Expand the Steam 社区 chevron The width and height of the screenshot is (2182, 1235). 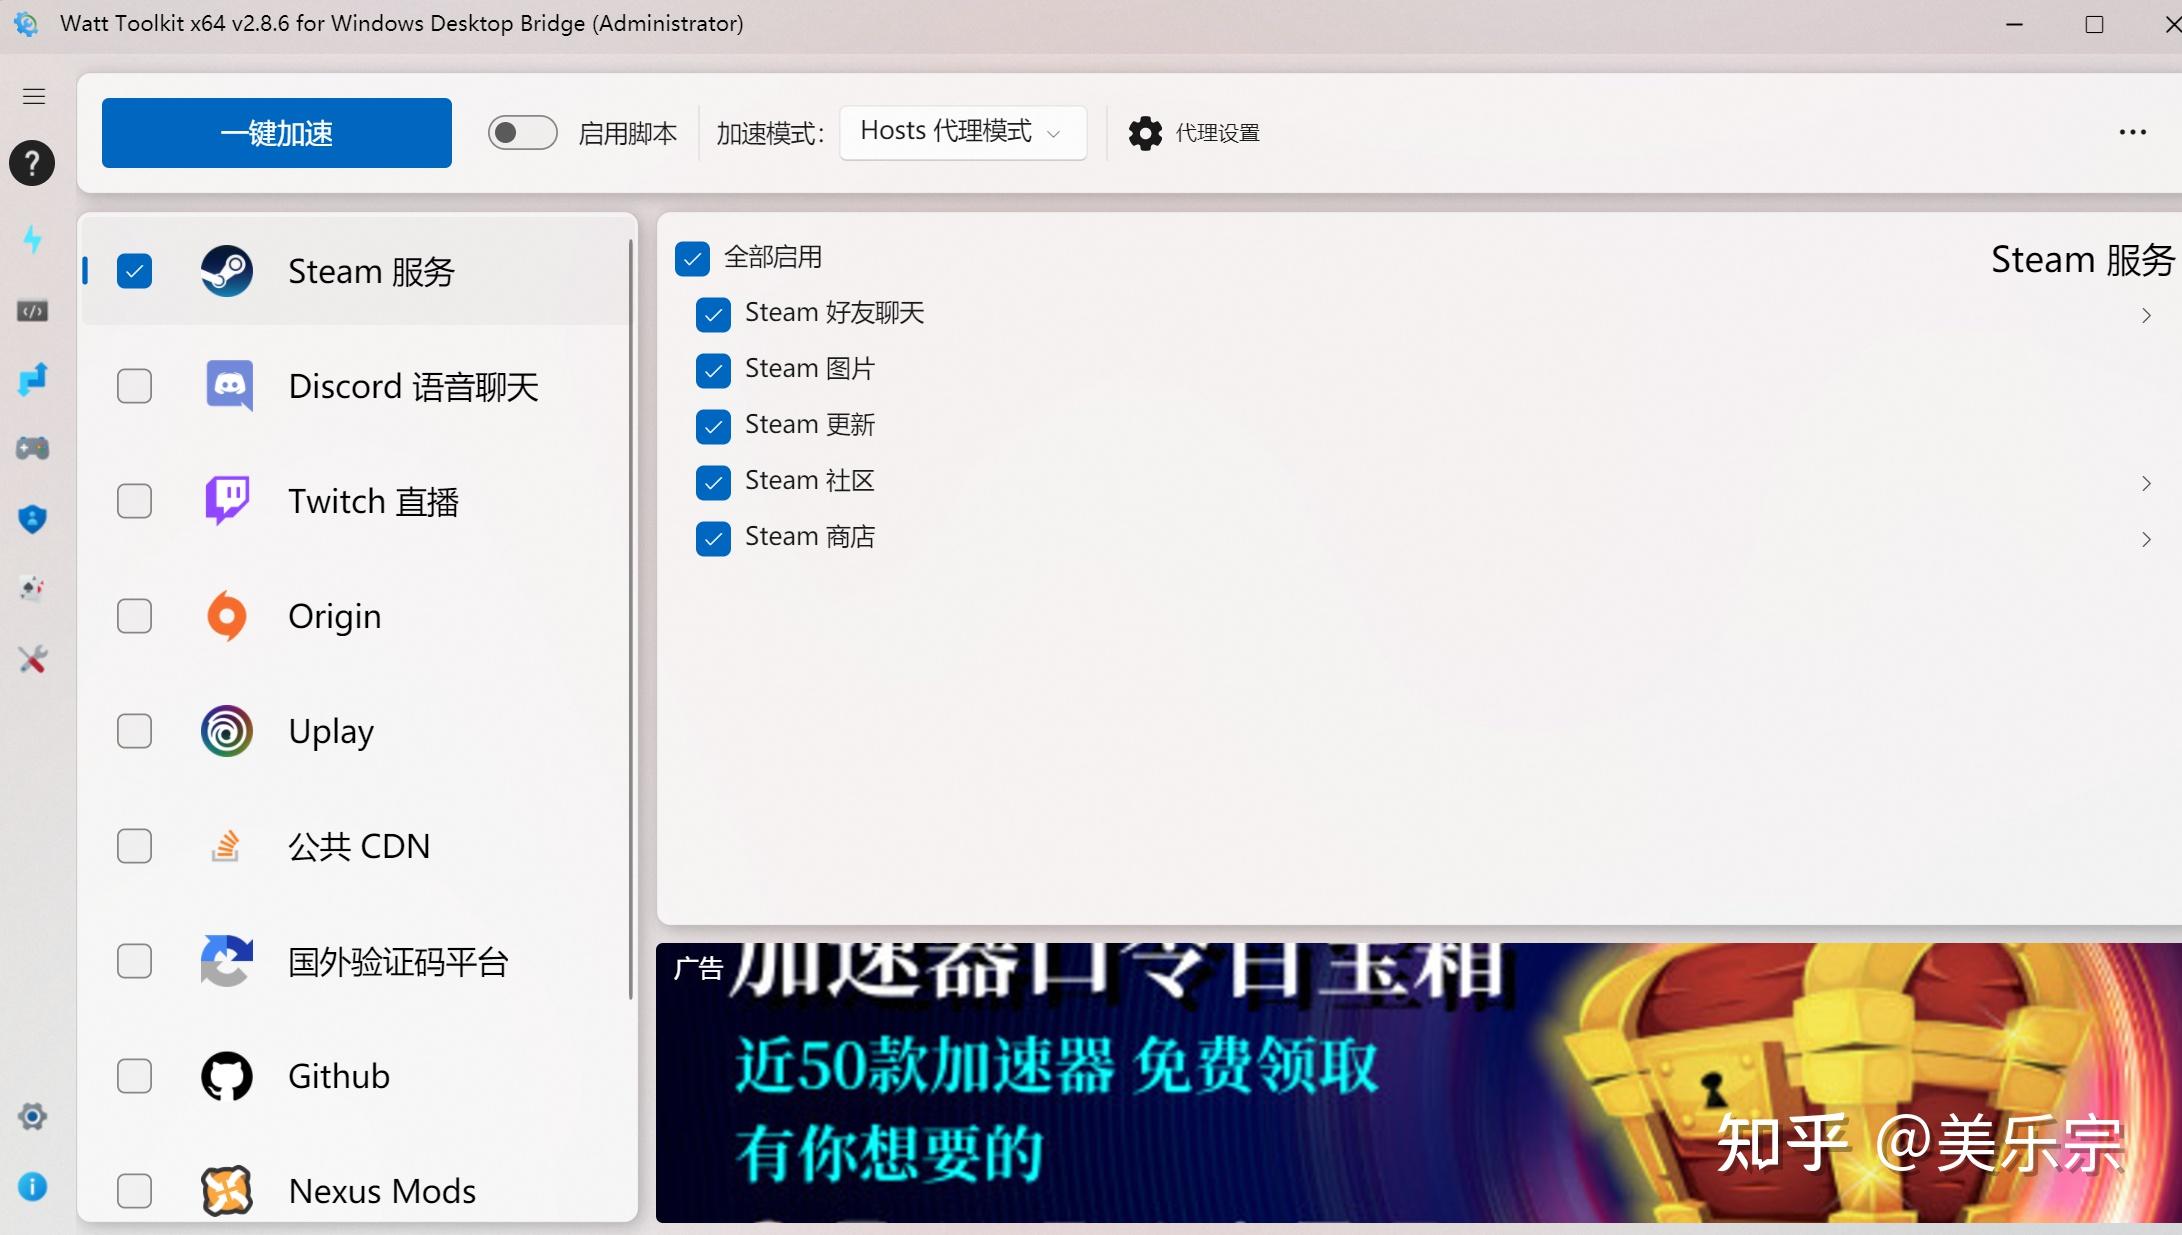2146,483
